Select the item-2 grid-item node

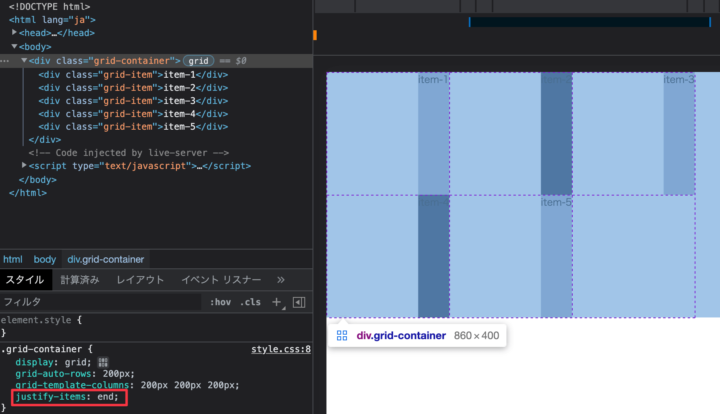pos(133,88)
